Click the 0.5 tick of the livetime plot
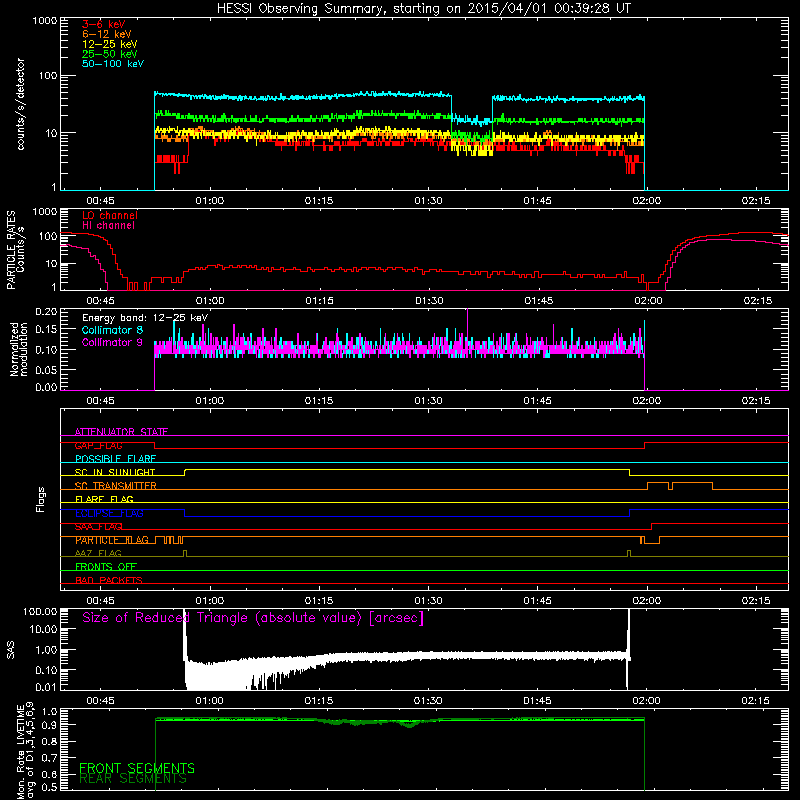 (49, 787)
